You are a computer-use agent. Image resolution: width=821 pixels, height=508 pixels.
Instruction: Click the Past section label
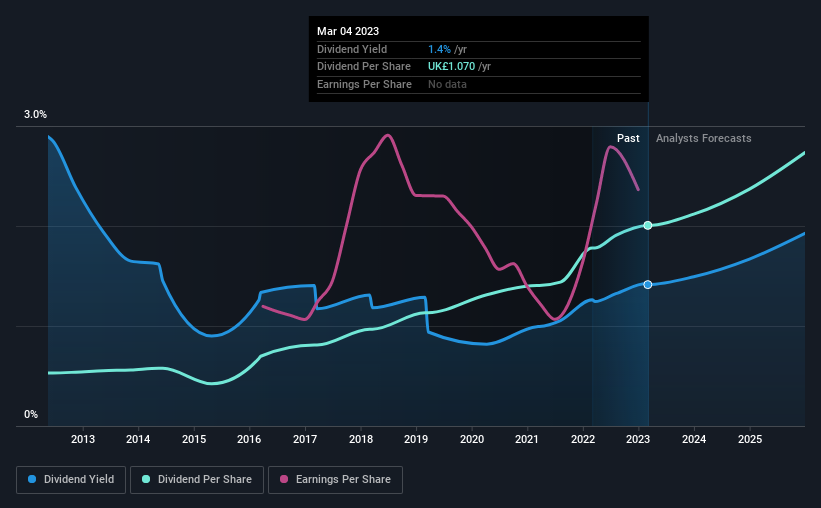[x=628, y=138]
